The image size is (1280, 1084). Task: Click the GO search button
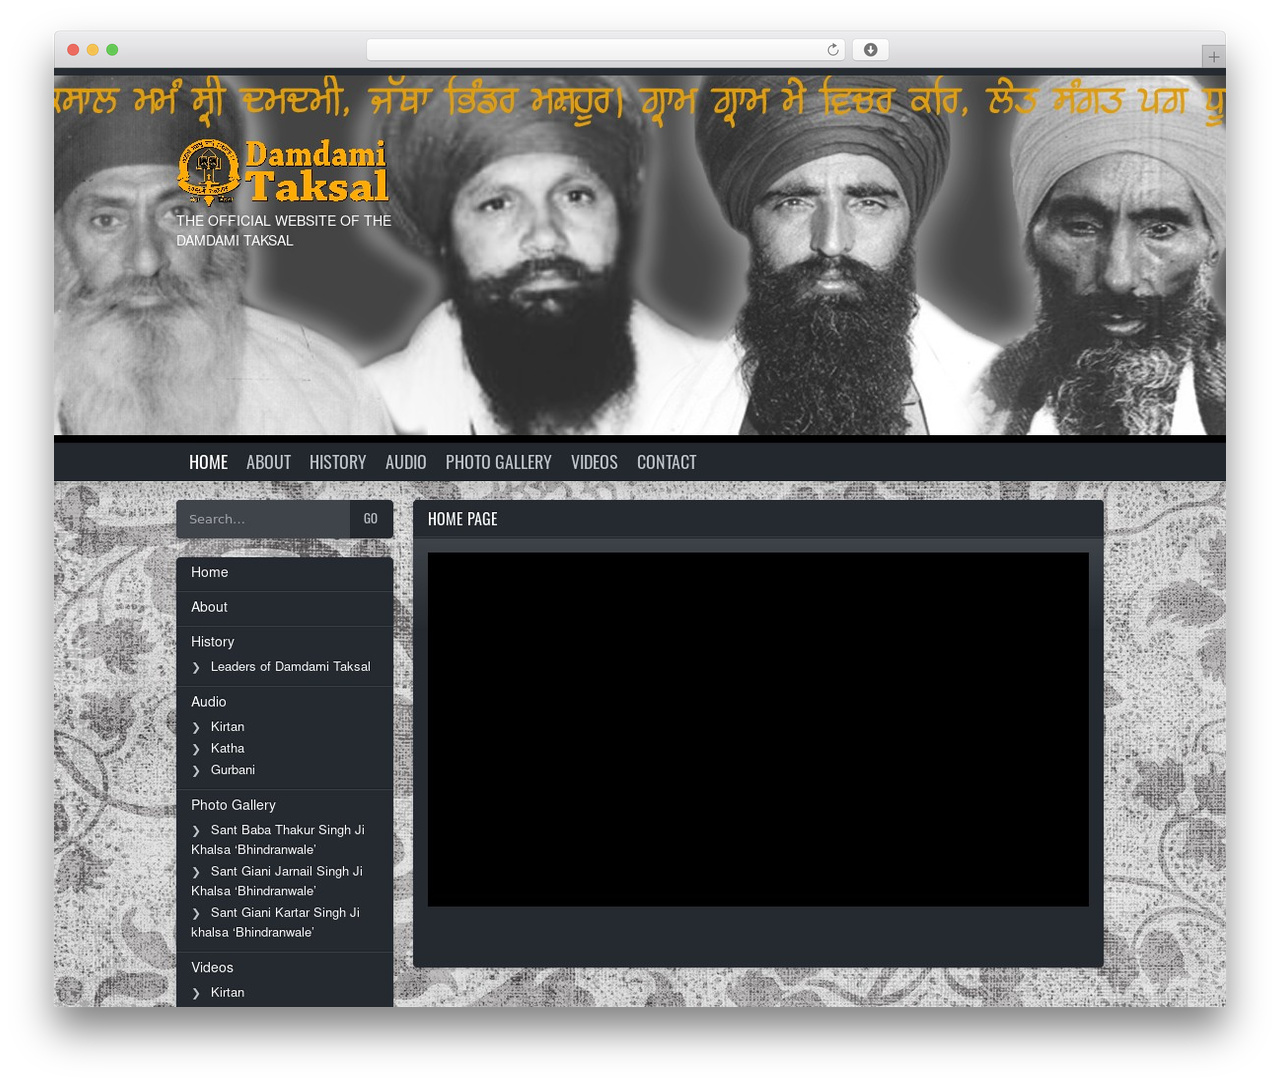371,519
